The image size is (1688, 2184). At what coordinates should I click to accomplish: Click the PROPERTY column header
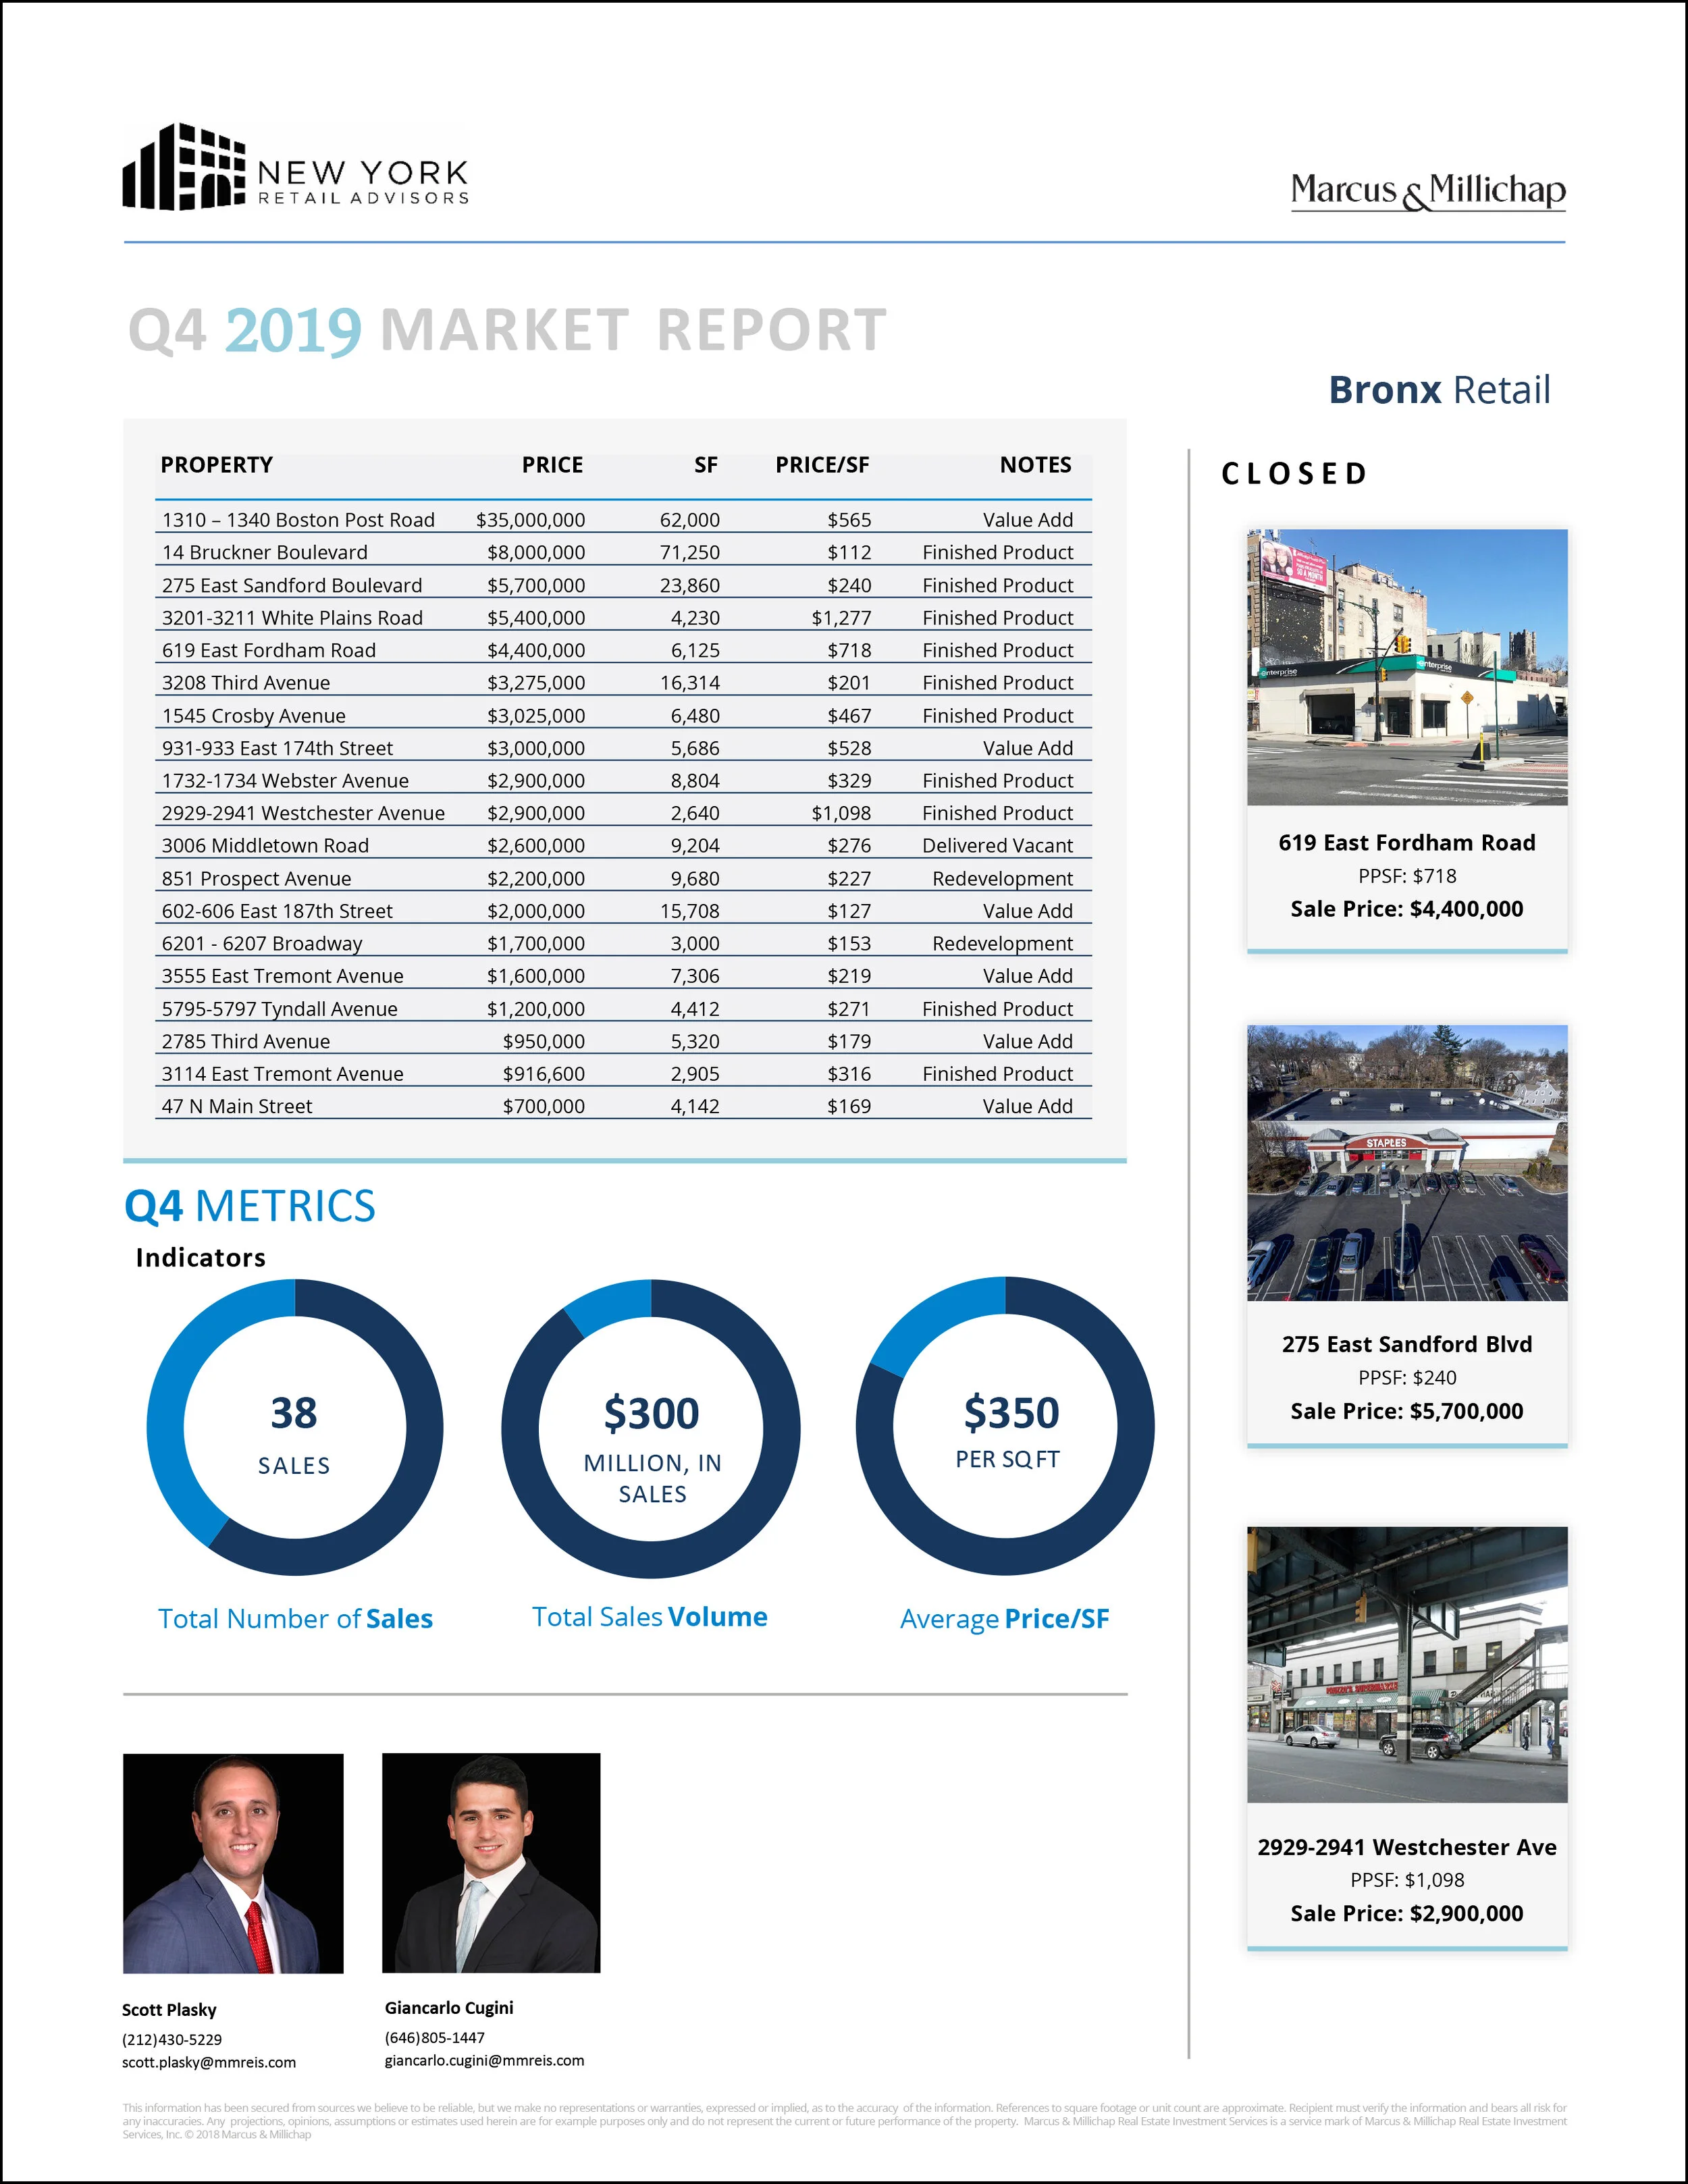coord(217,465)
